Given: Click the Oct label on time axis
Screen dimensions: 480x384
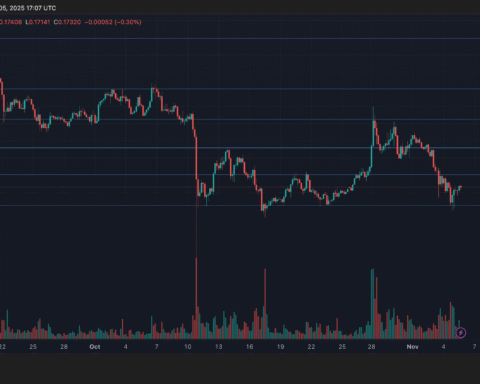Looking at the screenshot, I should tap(95, 347).
